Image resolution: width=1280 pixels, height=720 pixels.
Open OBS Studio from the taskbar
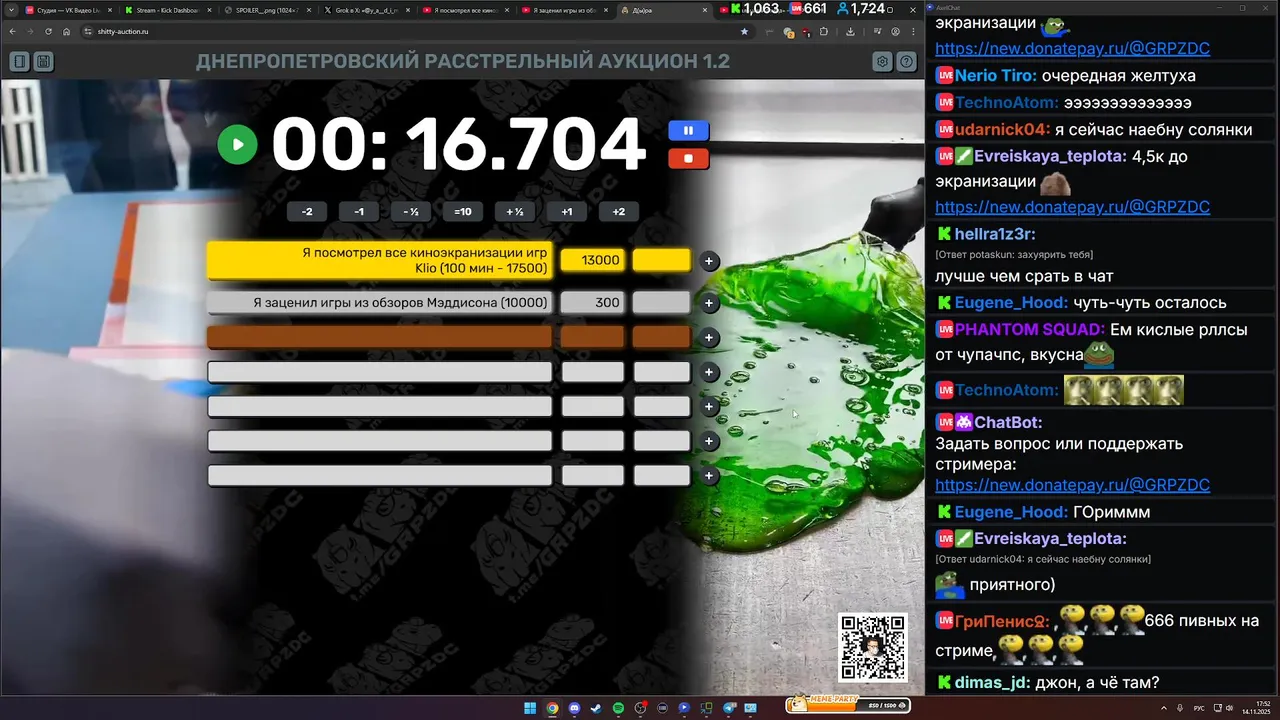click(640, 708)
